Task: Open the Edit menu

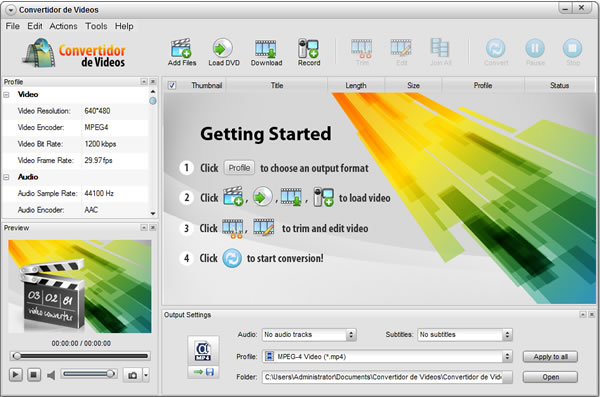Action: click(35, 26)
